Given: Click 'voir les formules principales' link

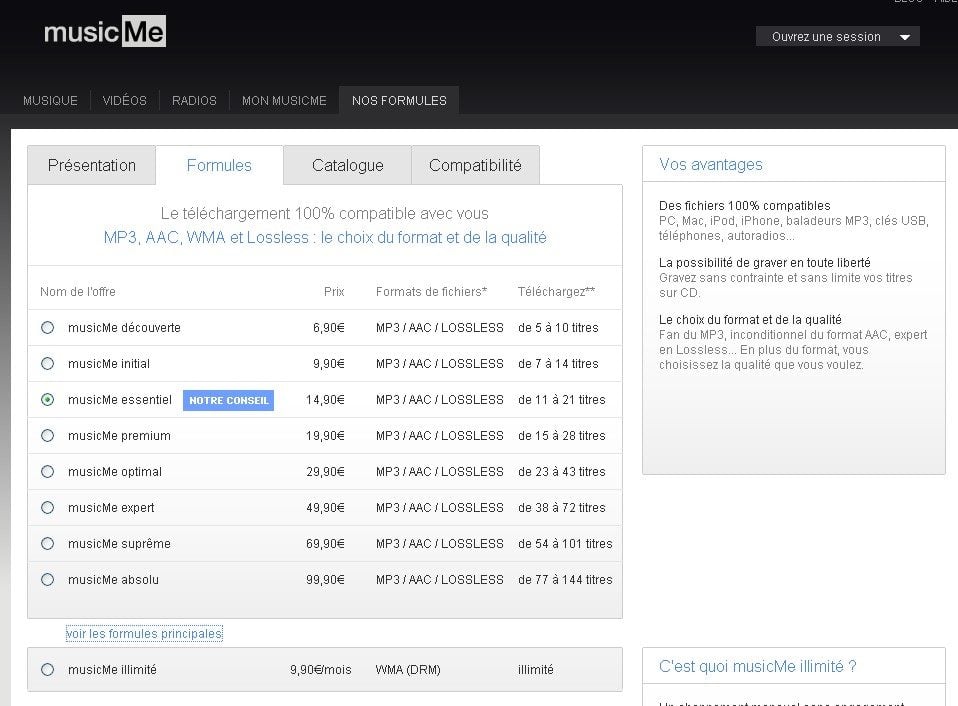Looking at the screenshot, I should 144,634.
